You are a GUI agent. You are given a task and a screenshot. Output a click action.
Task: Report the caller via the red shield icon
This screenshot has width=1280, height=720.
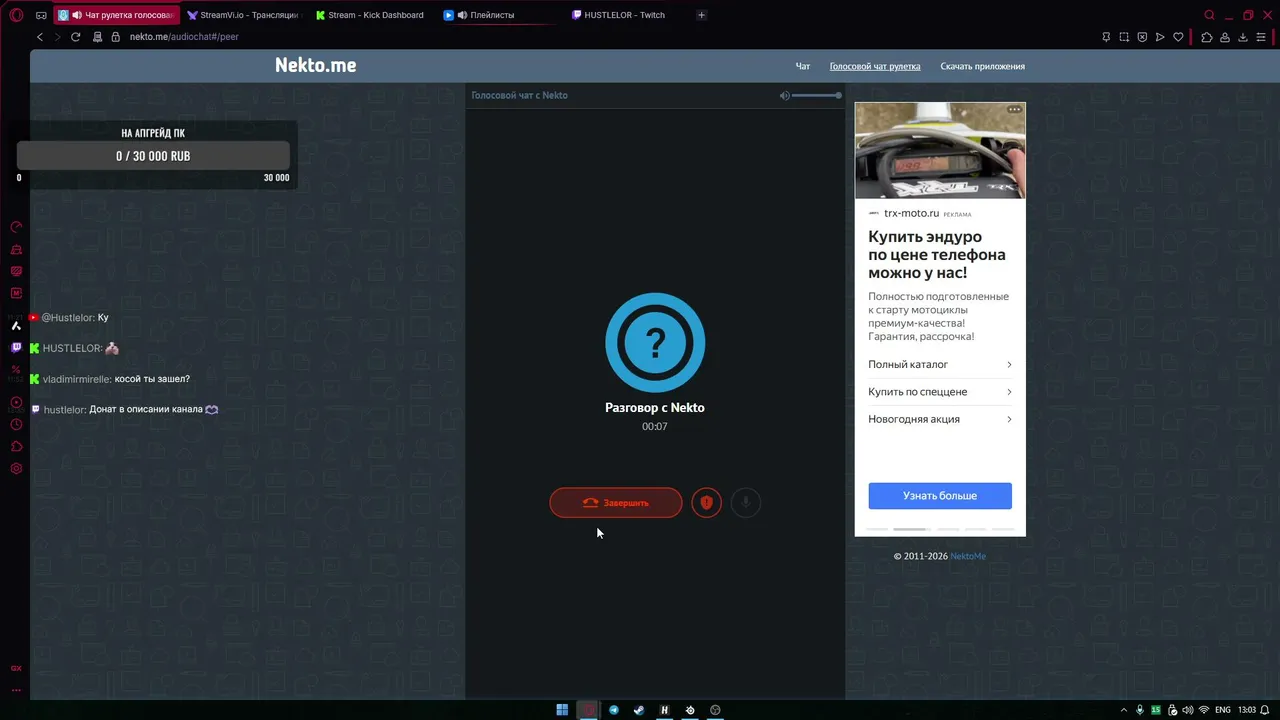(x=706, y=503)
